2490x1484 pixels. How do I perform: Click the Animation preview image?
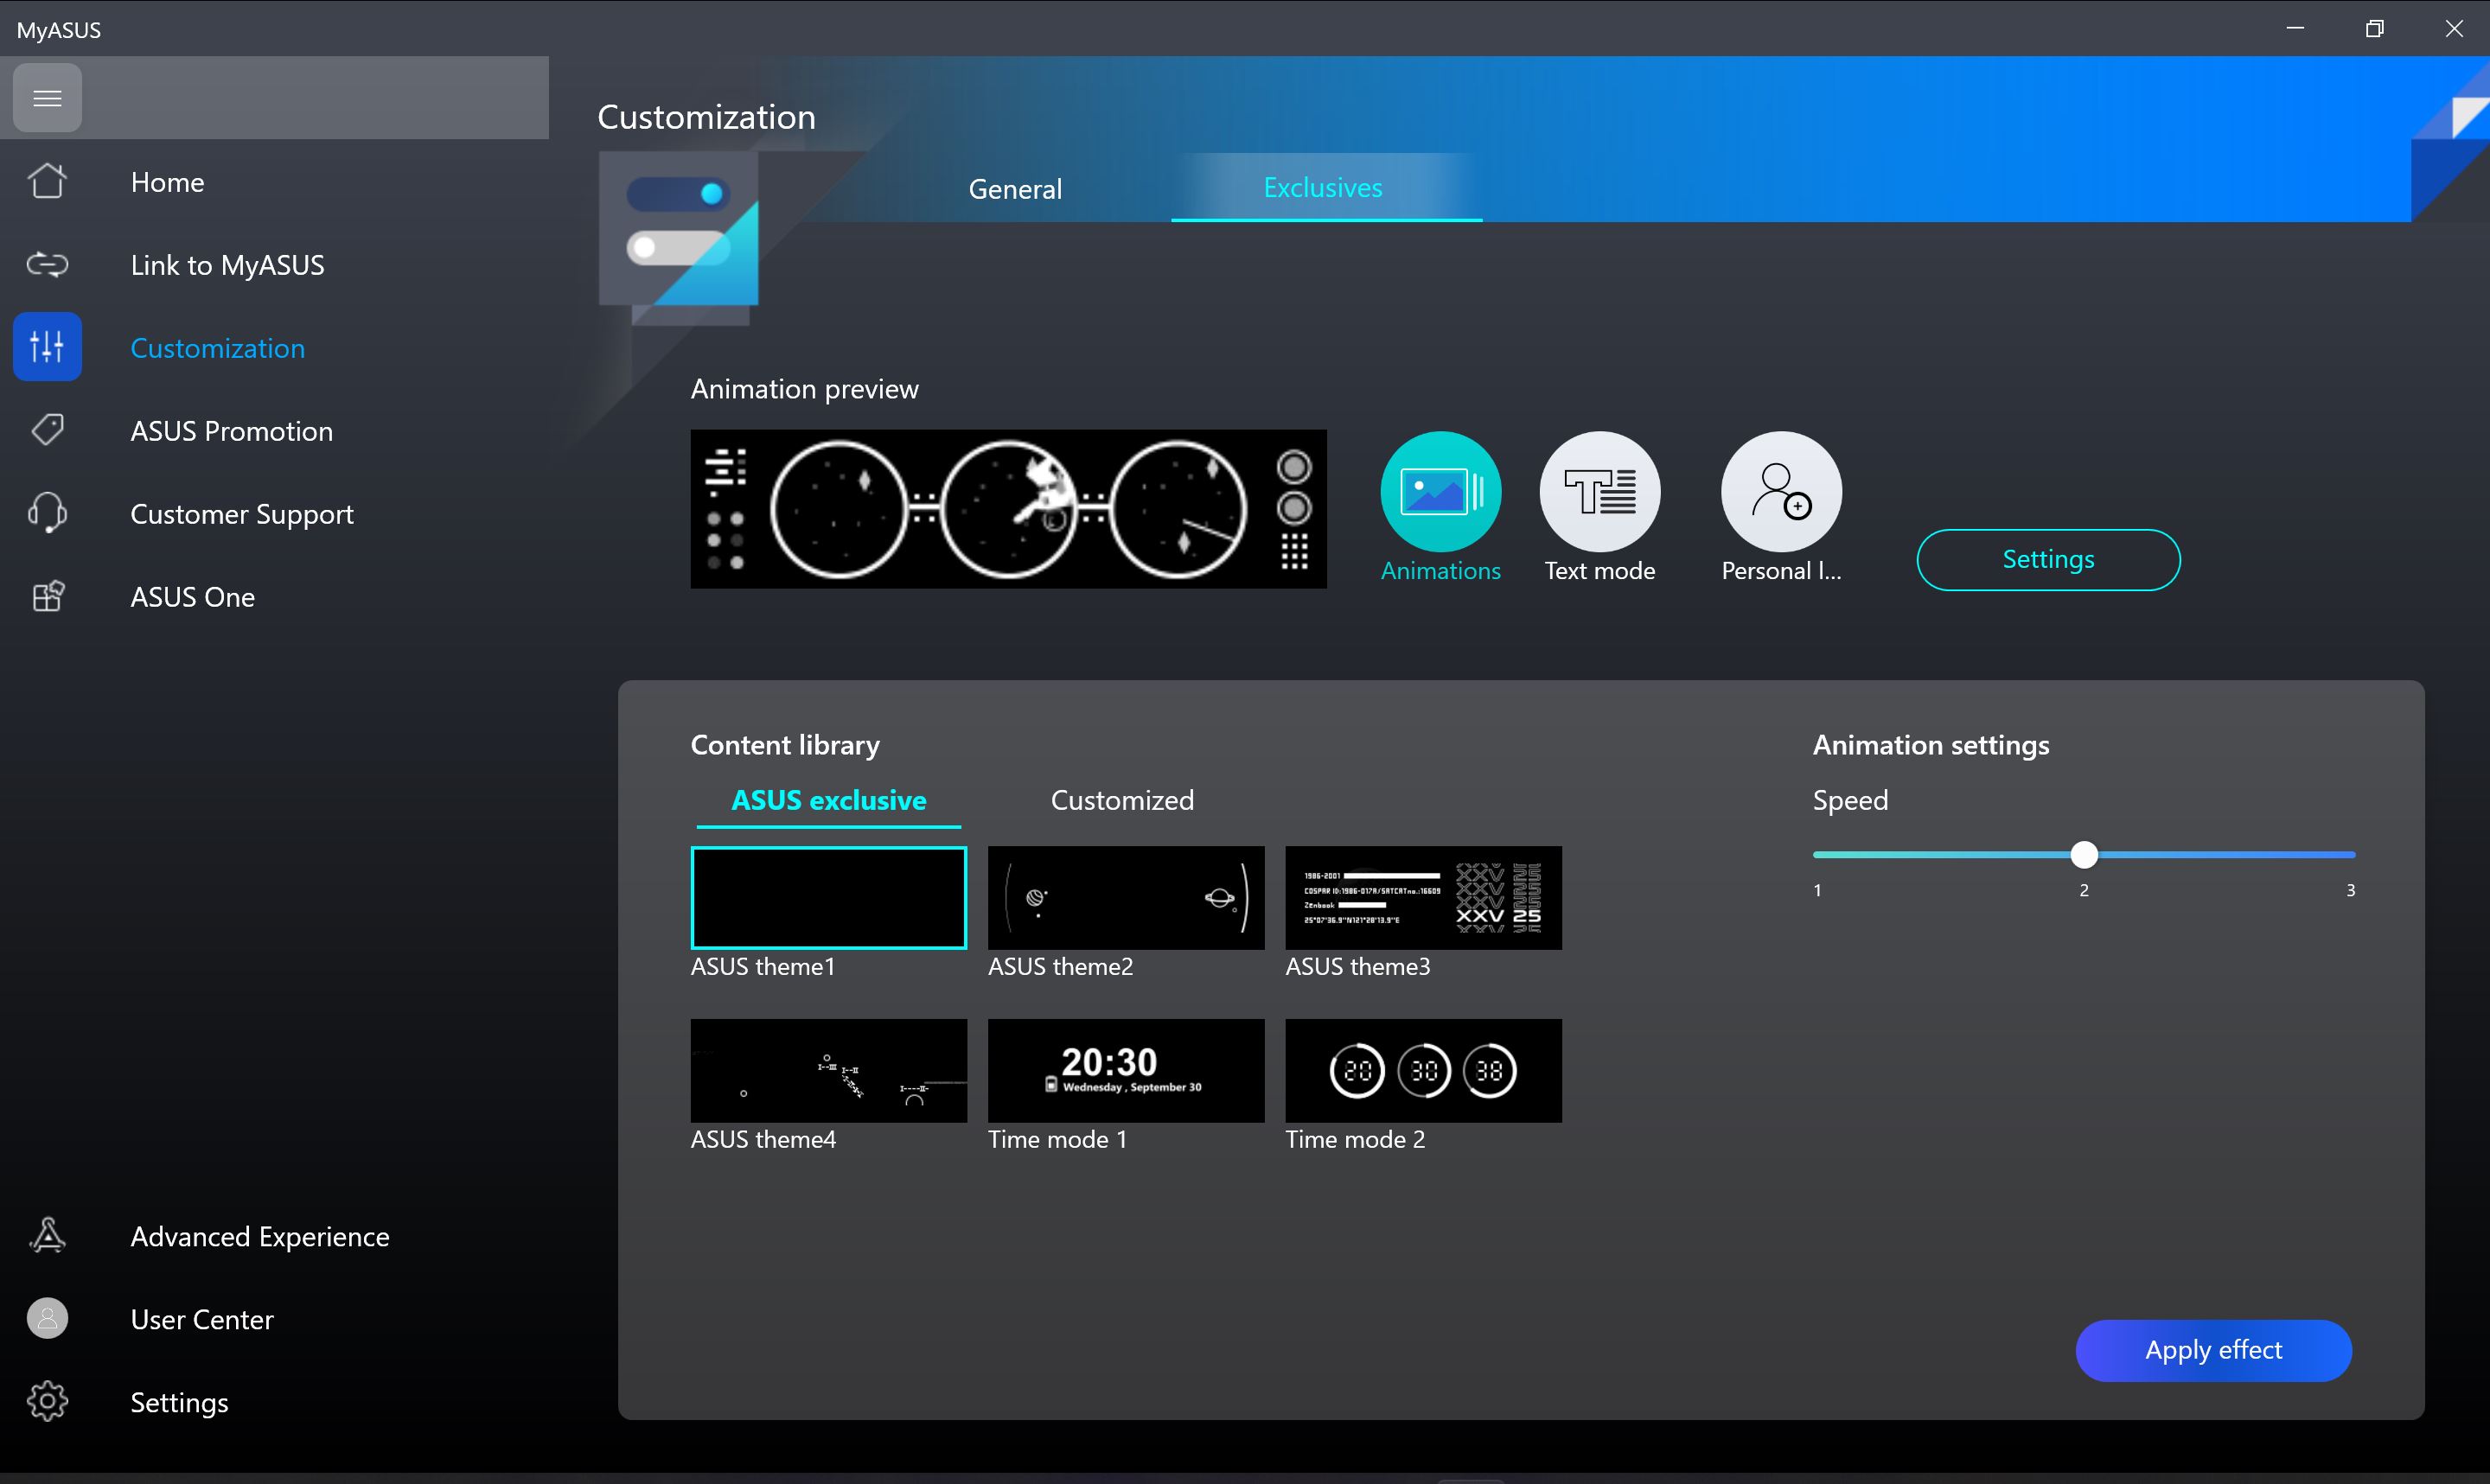click(1008, 509)
